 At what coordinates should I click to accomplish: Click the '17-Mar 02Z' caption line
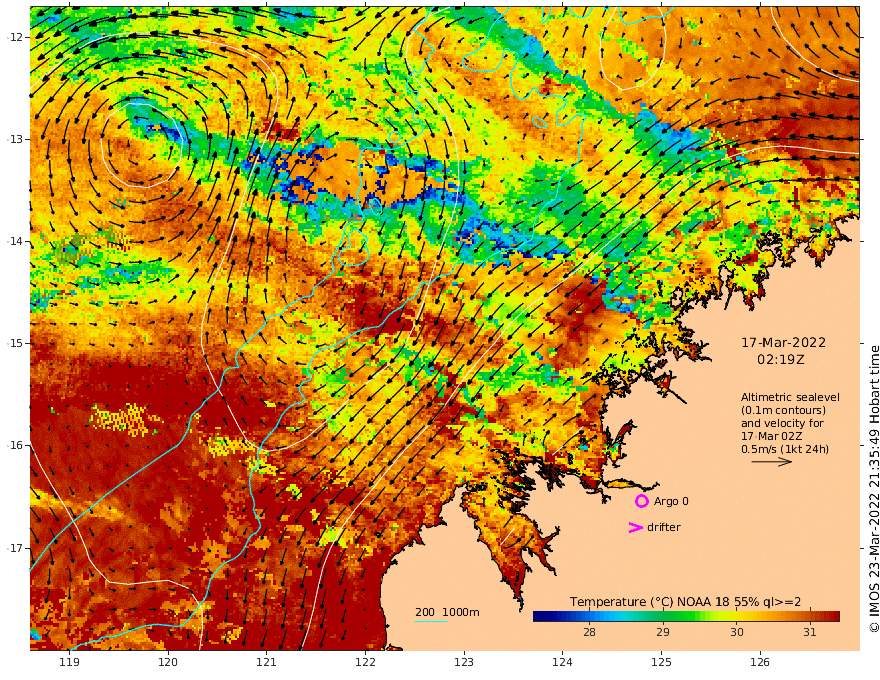point(771,437)
